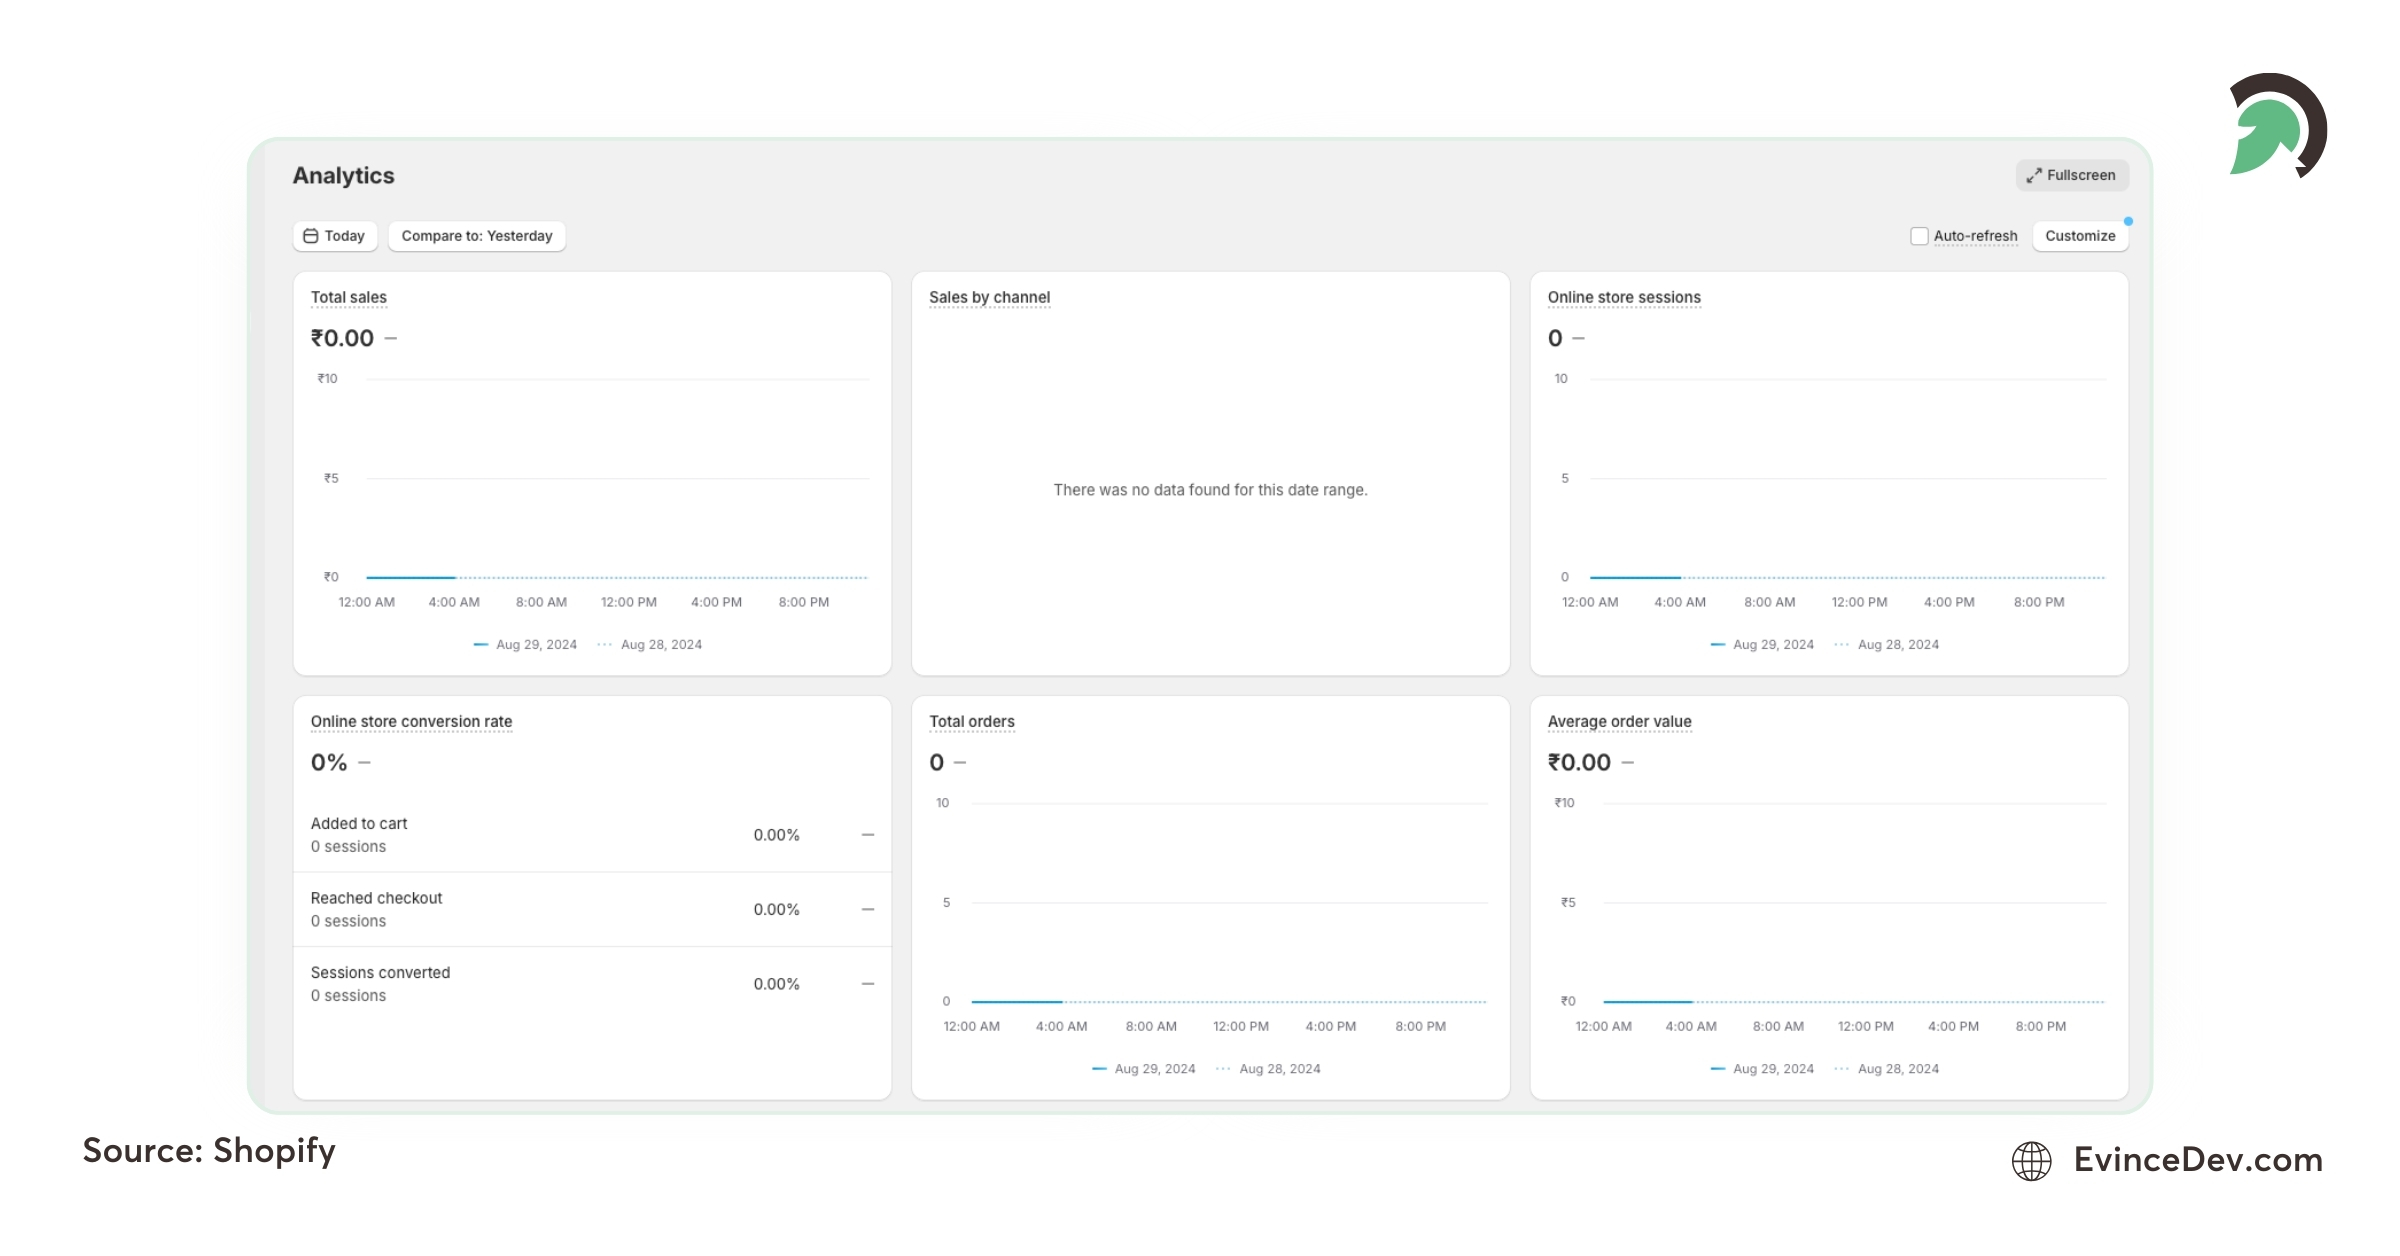This screenshot has height=1256, width=2400.
Task: Click the trend dash beside the Online store sessions count
Action: 1578,340
